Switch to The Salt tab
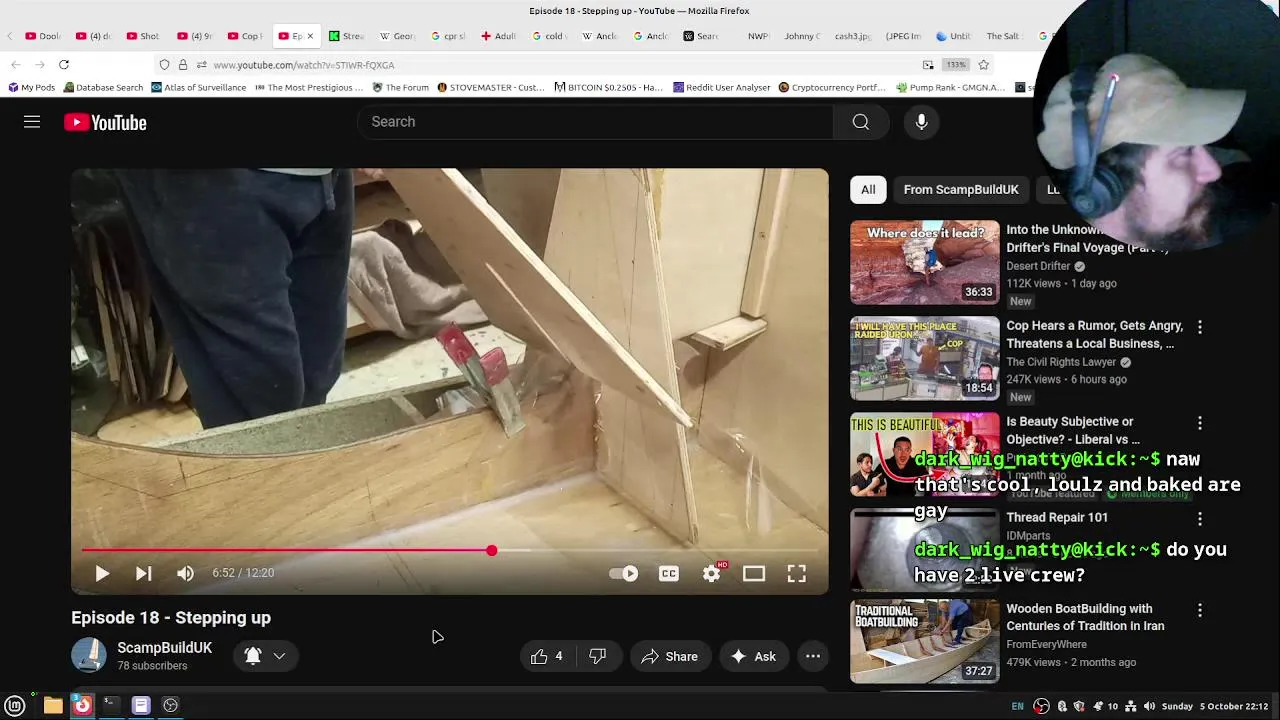Screen dimensions: 1280x720 pos(1002,36)
